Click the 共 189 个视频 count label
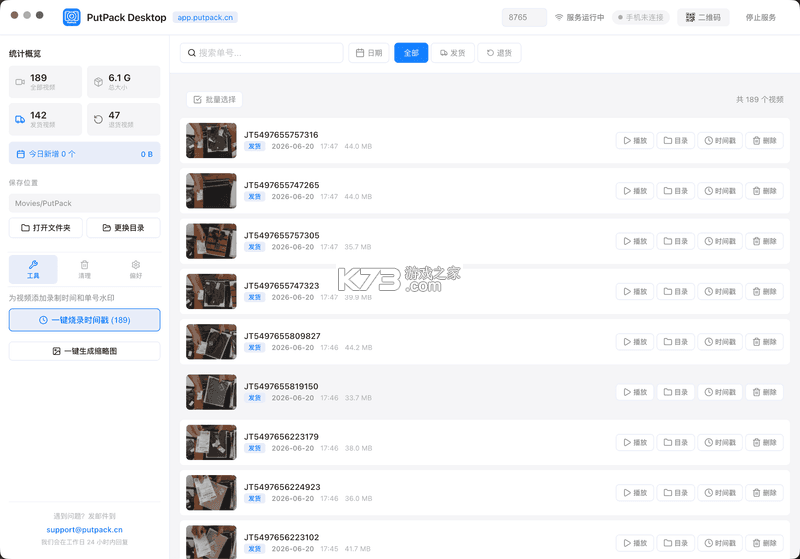800x559 pixels. (759, 99)
